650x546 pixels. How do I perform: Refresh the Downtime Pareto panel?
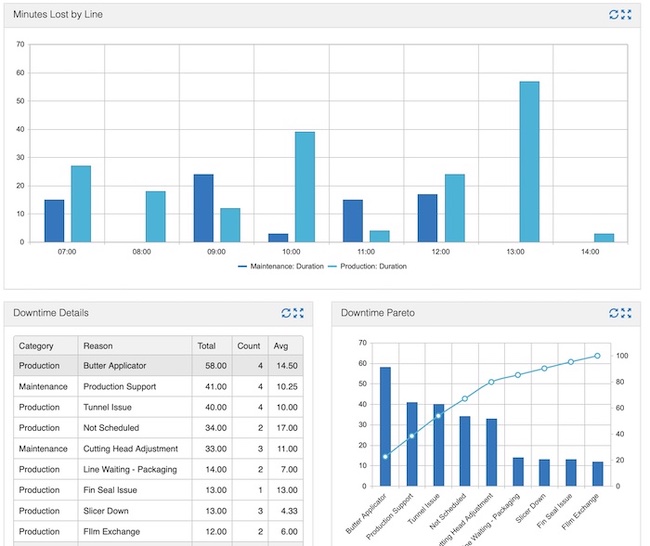click(614, 313)
